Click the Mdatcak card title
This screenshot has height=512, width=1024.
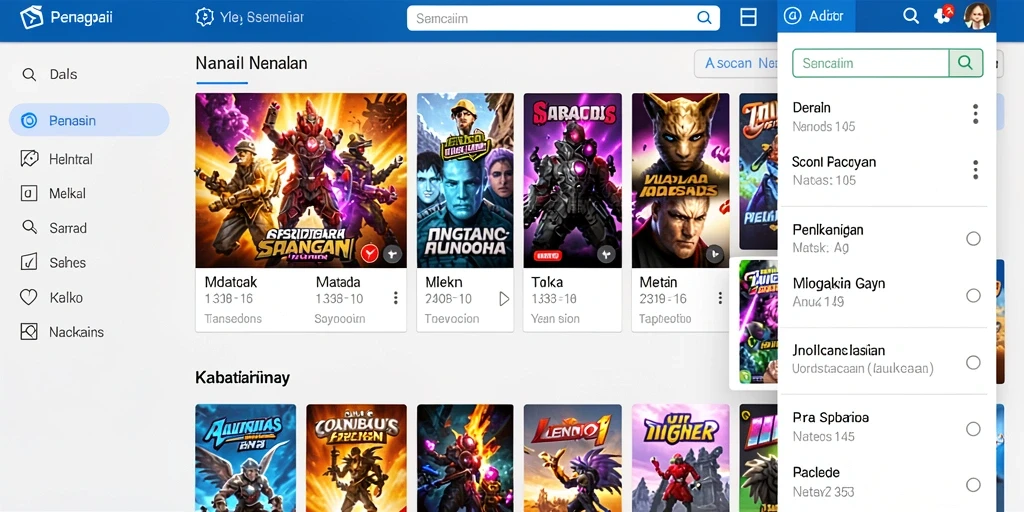(x=231, y=282)
